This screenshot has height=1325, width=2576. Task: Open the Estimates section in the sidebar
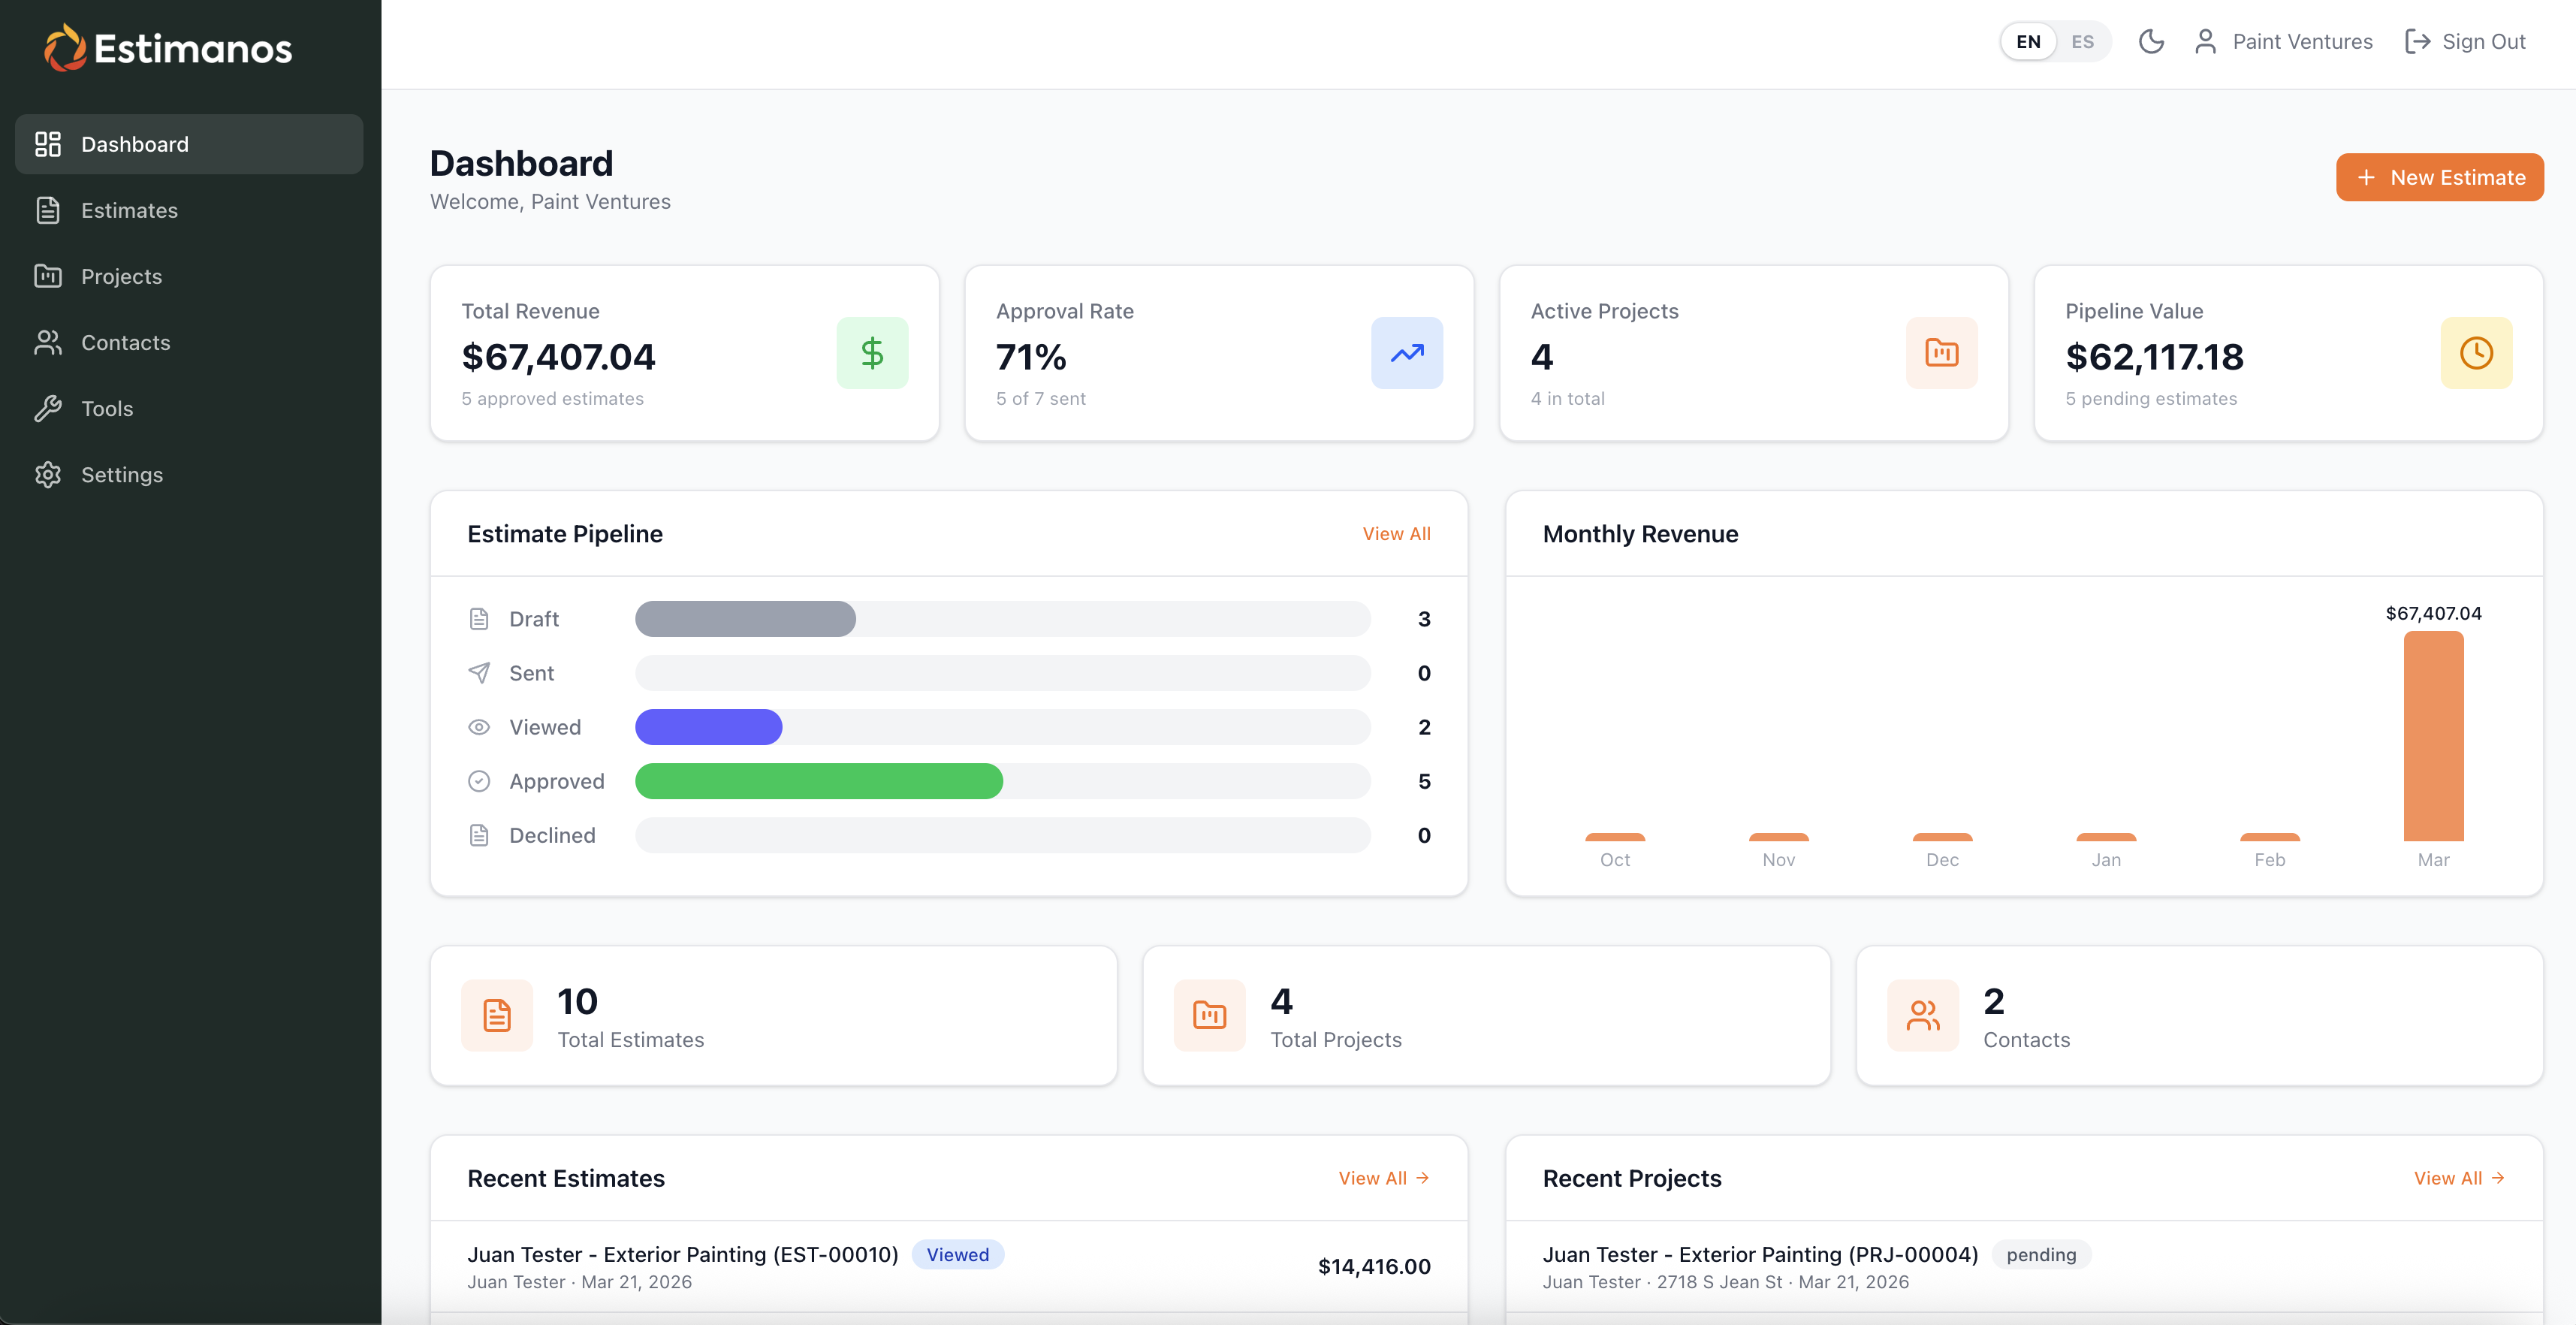coord(129,210)
